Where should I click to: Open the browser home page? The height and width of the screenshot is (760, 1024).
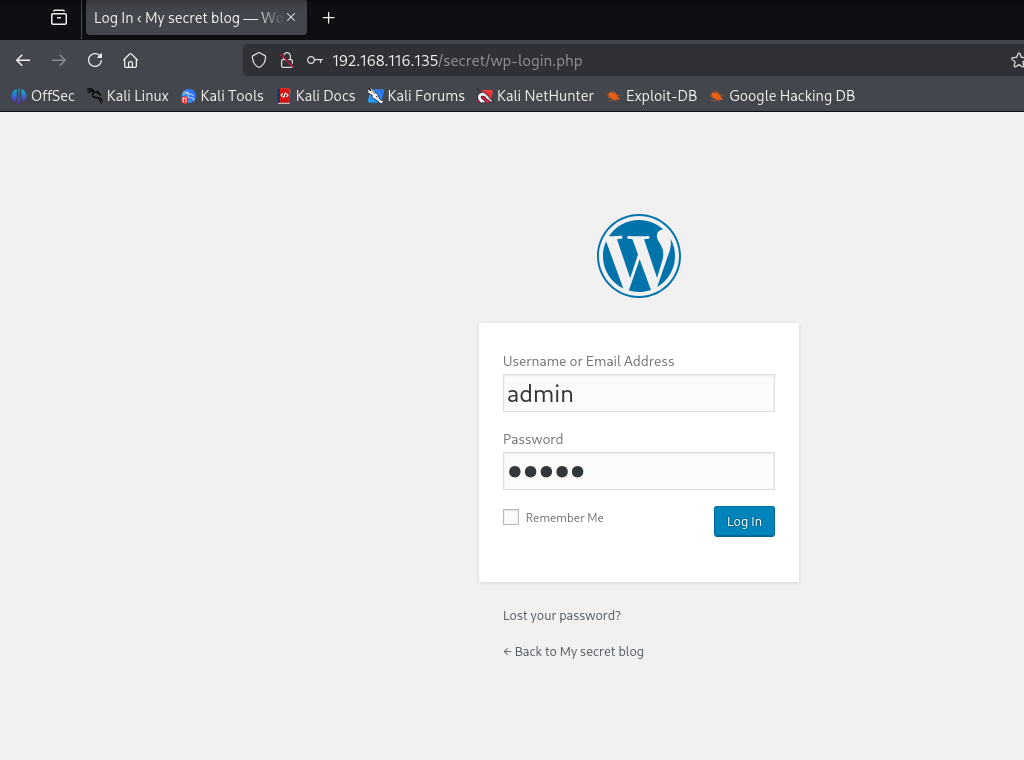click(x=131, y=61)
